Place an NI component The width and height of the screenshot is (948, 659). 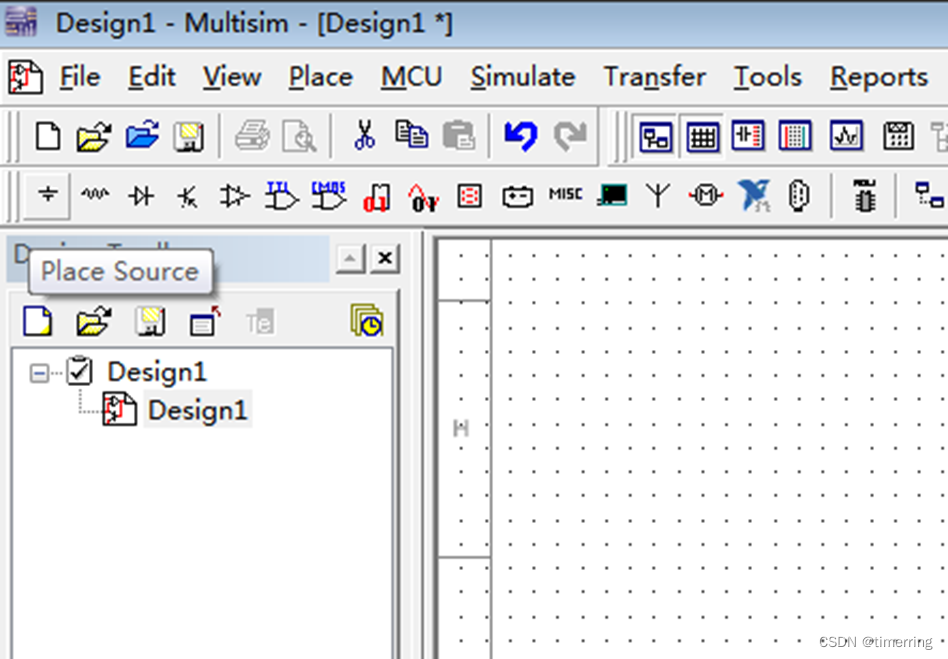tap(753, 195)
